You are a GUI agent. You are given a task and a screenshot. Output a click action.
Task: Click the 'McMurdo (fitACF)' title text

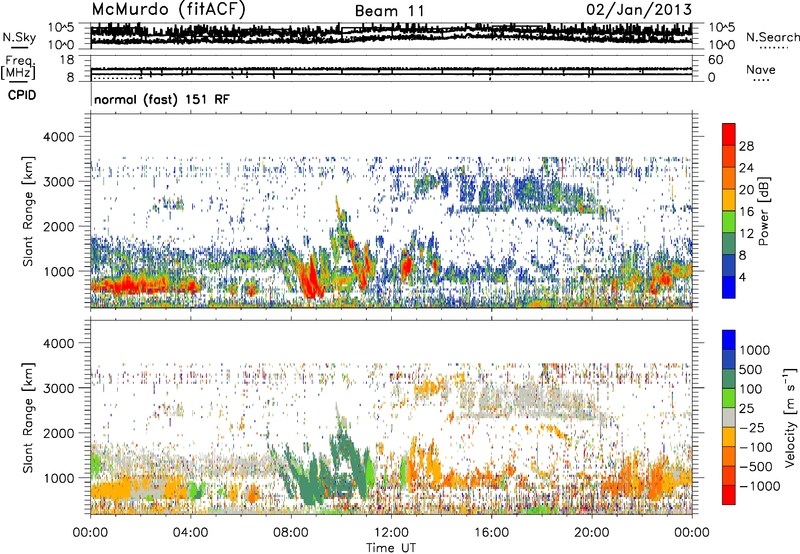tap(168, 9)
